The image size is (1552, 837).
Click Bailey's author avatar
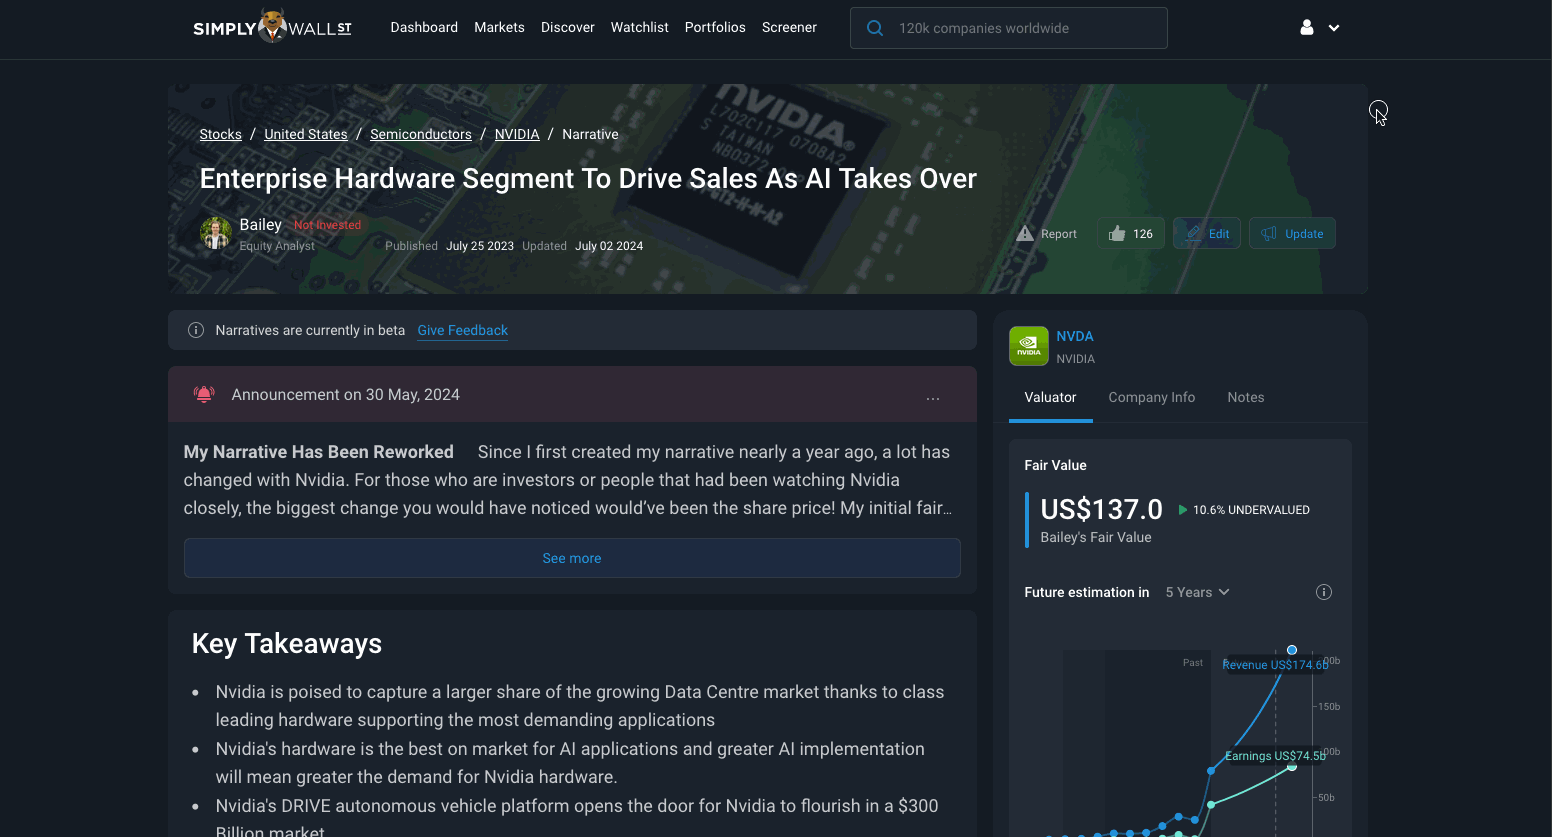point(216,233)
